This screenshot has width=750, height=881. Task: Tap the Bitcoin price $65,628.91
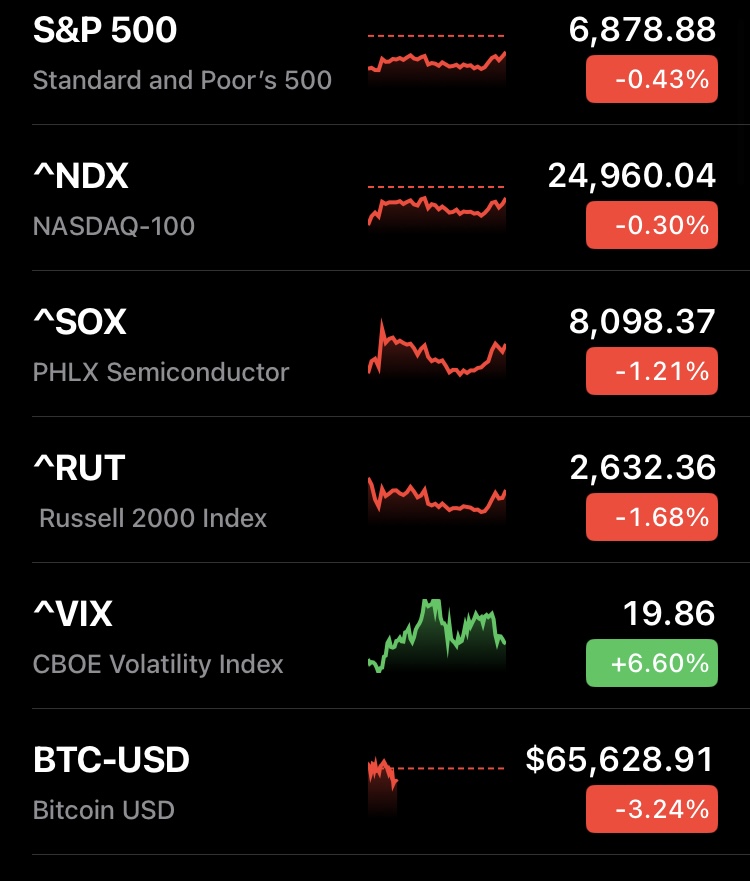(x=620, y=760)
